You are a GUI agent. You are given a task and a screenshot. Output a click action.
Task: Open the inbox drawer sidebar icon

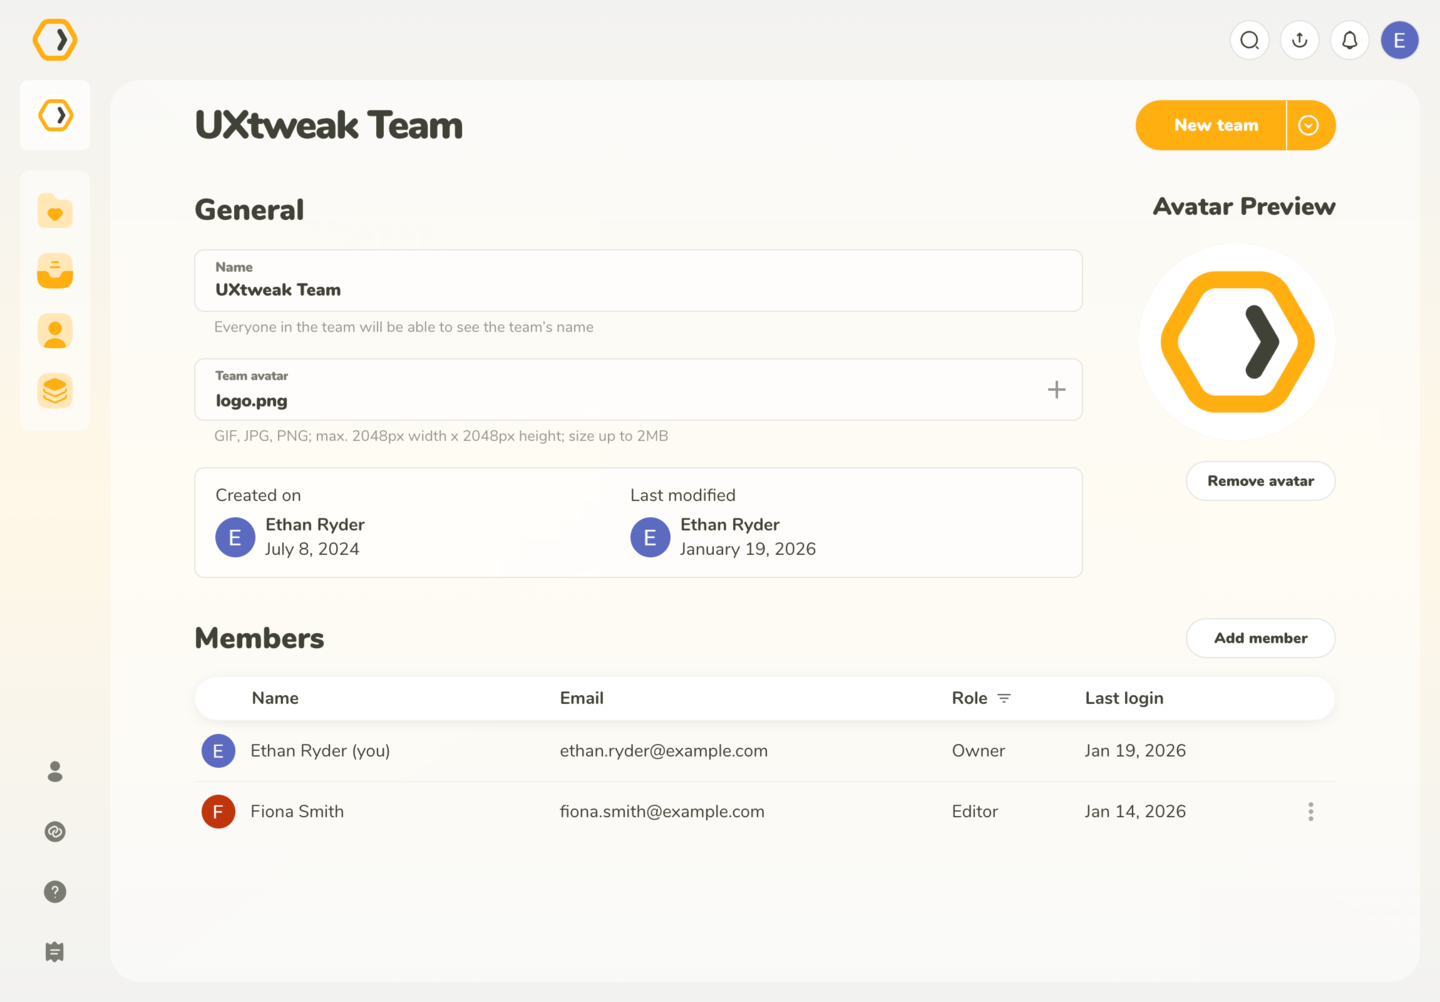click(x=55, y=271)
